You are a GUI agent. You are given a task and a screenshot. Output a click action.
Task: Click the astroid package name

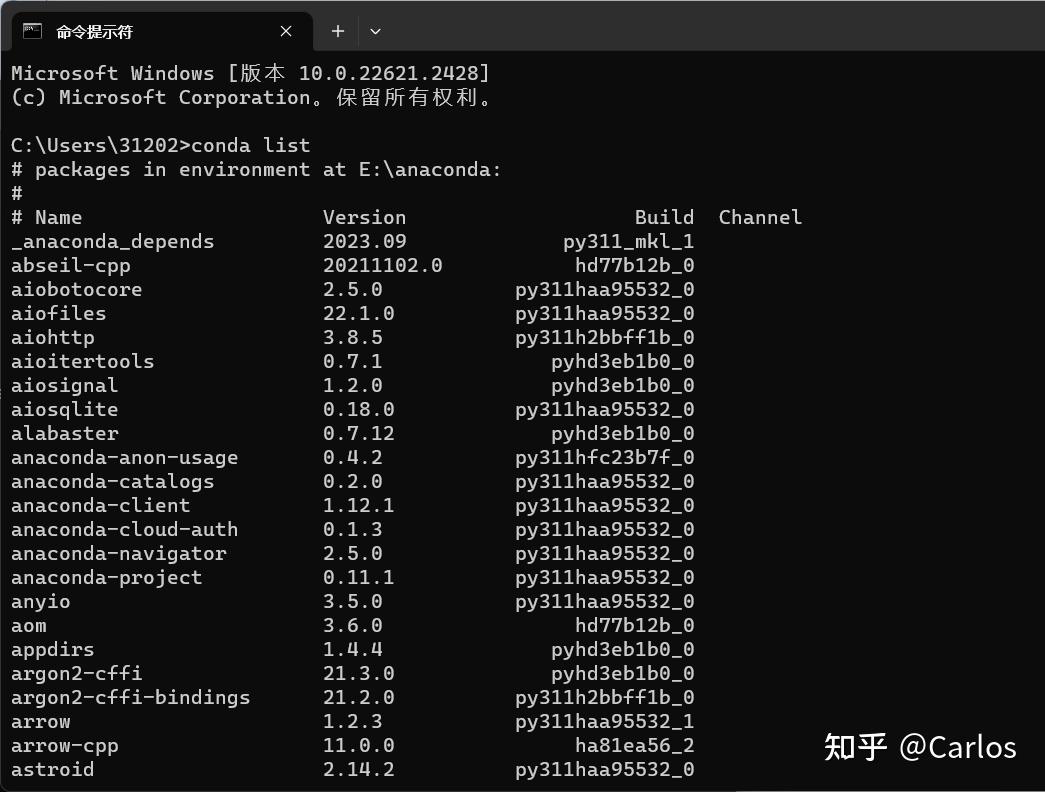coord(53,769)
